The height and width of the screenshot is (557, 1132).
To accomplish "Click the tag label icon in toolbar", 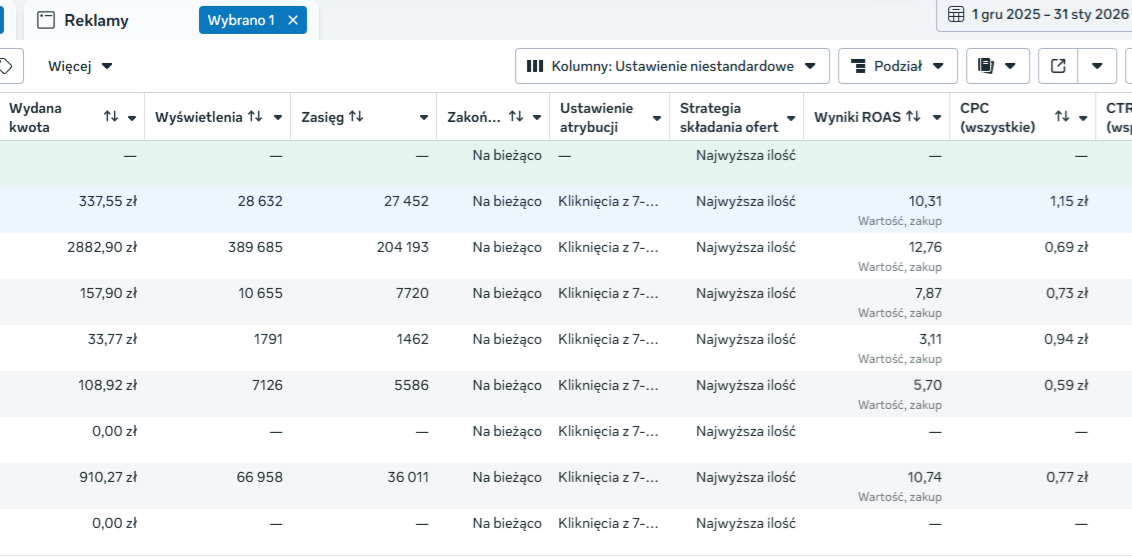I will (6, 66).
